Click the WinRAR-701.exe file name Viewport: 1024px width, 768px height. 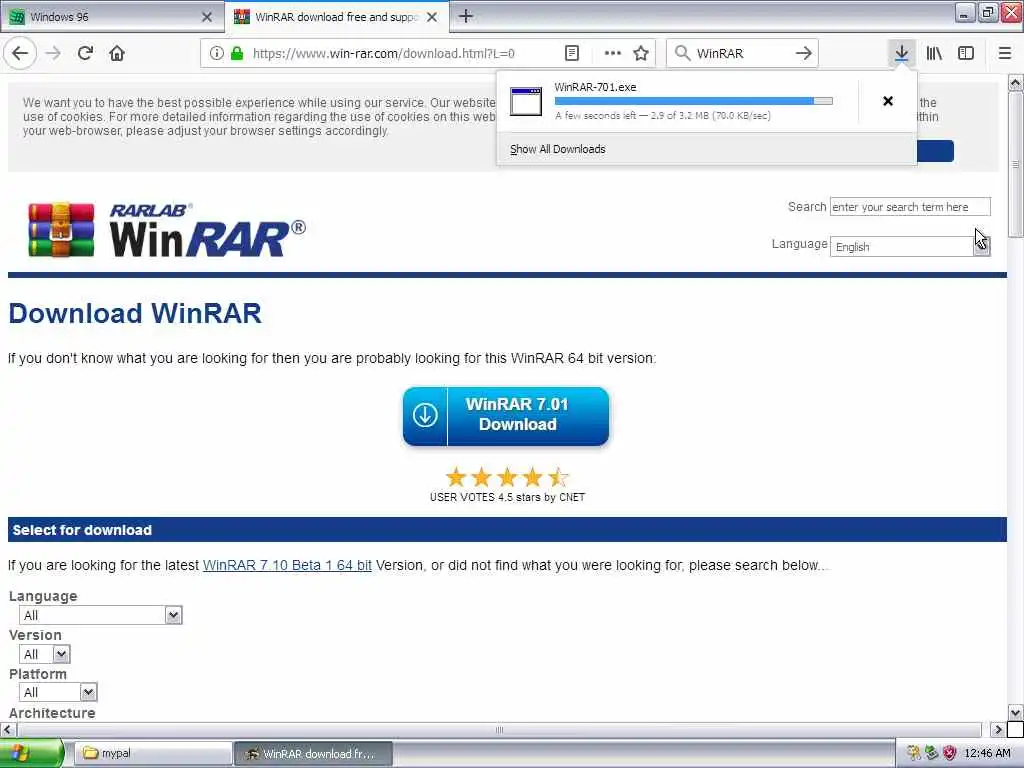click(x=595, y=87)
